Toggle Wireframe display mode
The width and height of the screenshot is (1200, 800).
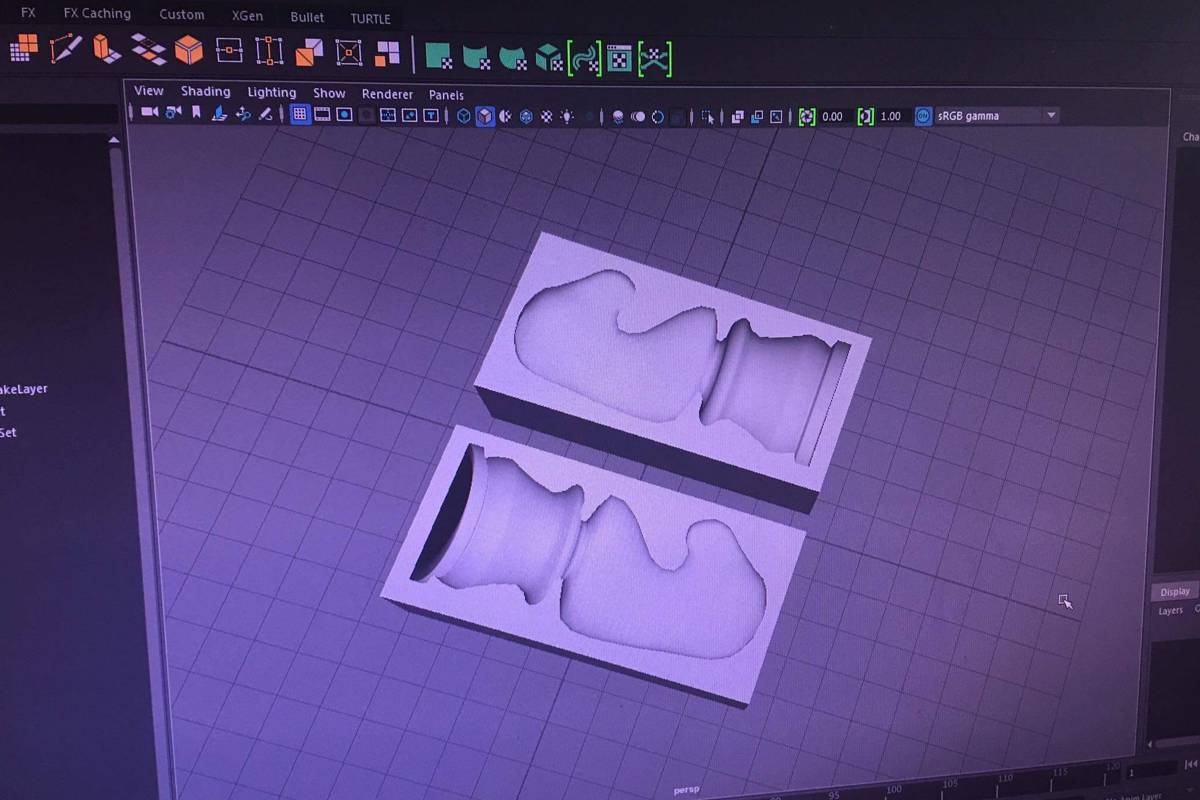[464, 116]
